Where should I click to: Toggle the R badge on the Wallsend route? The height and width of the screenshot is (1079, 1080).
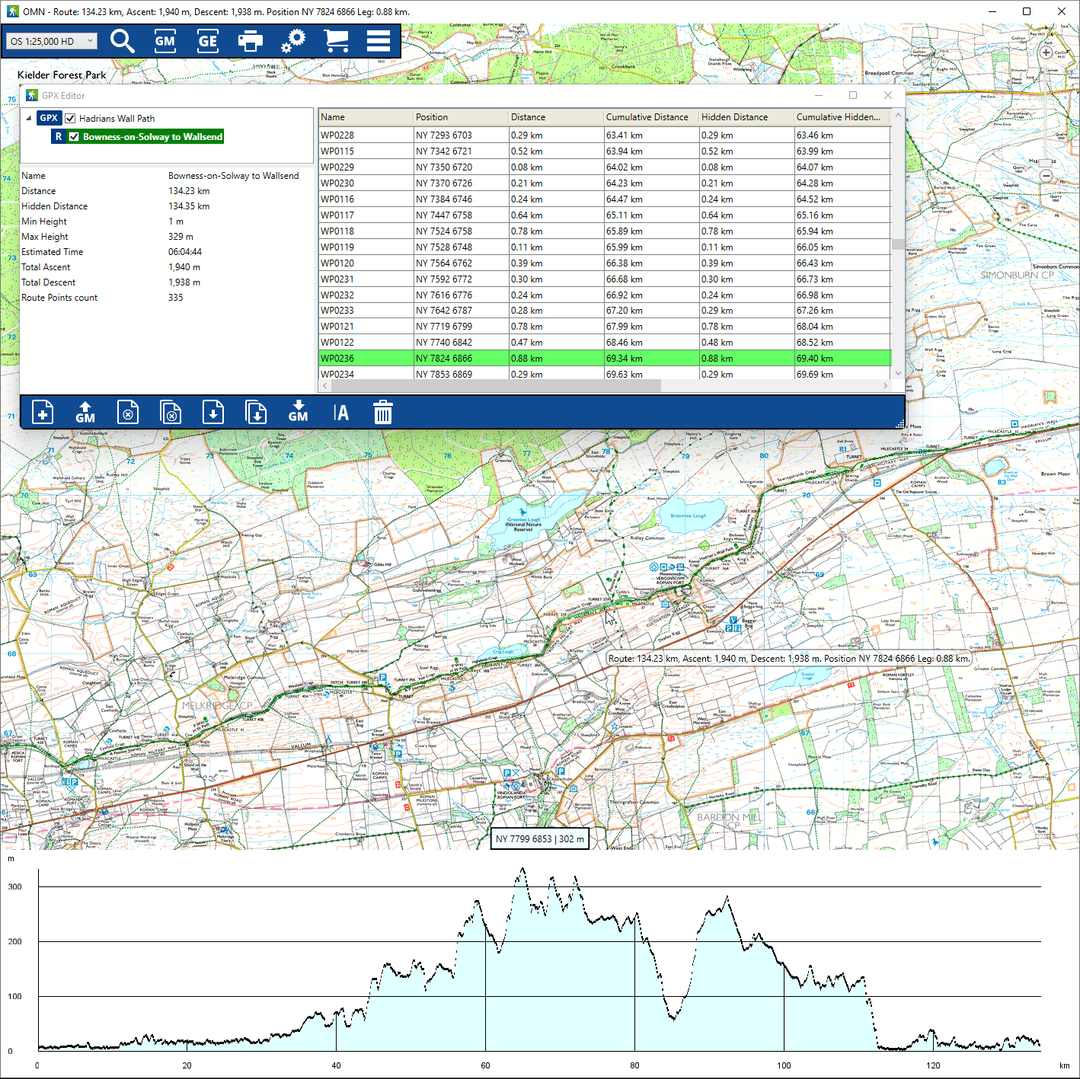(57, 135)
